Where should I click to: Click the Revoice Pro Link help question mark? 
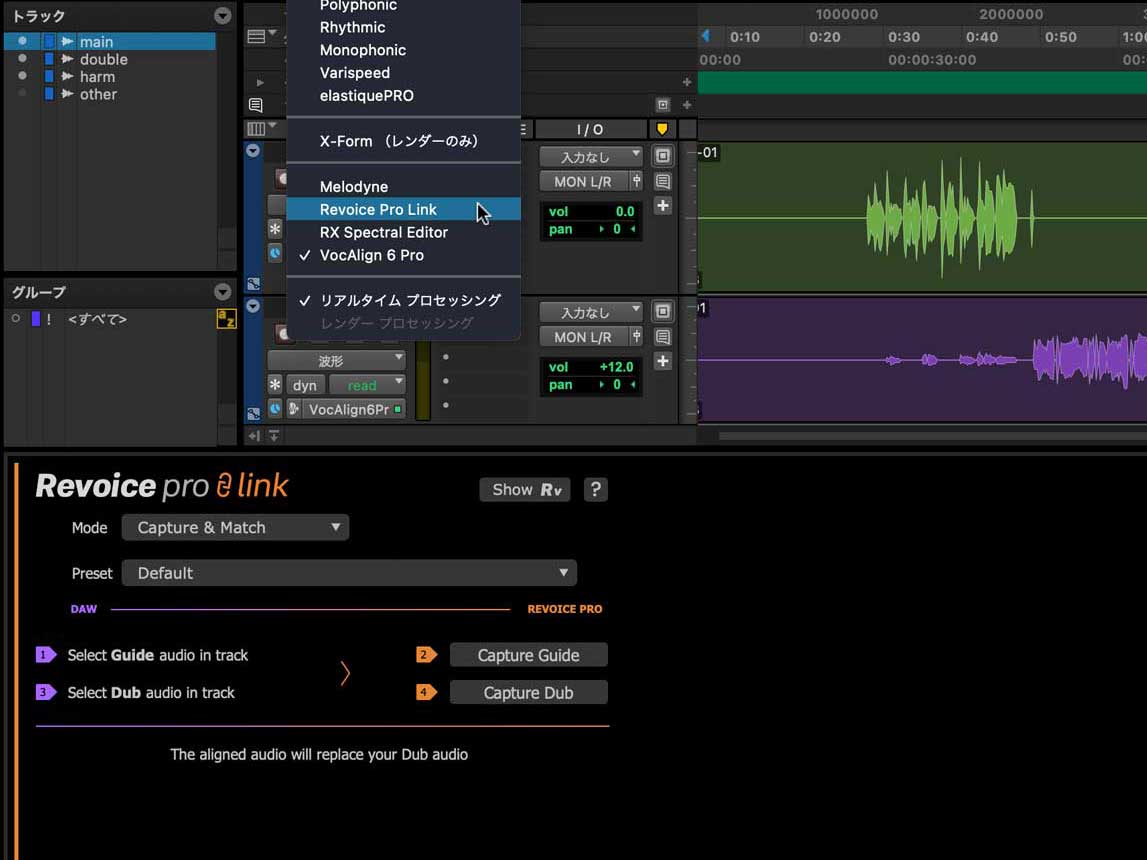[x=595, y=489]
